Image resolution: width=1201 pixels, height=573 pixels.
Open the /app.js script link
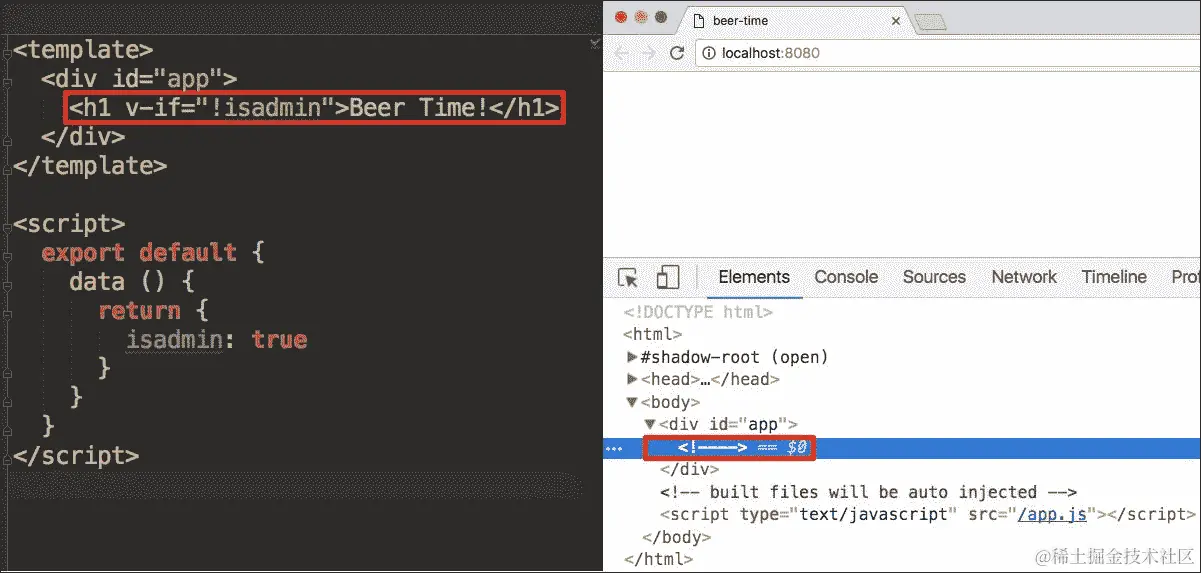coord(1054,514)
